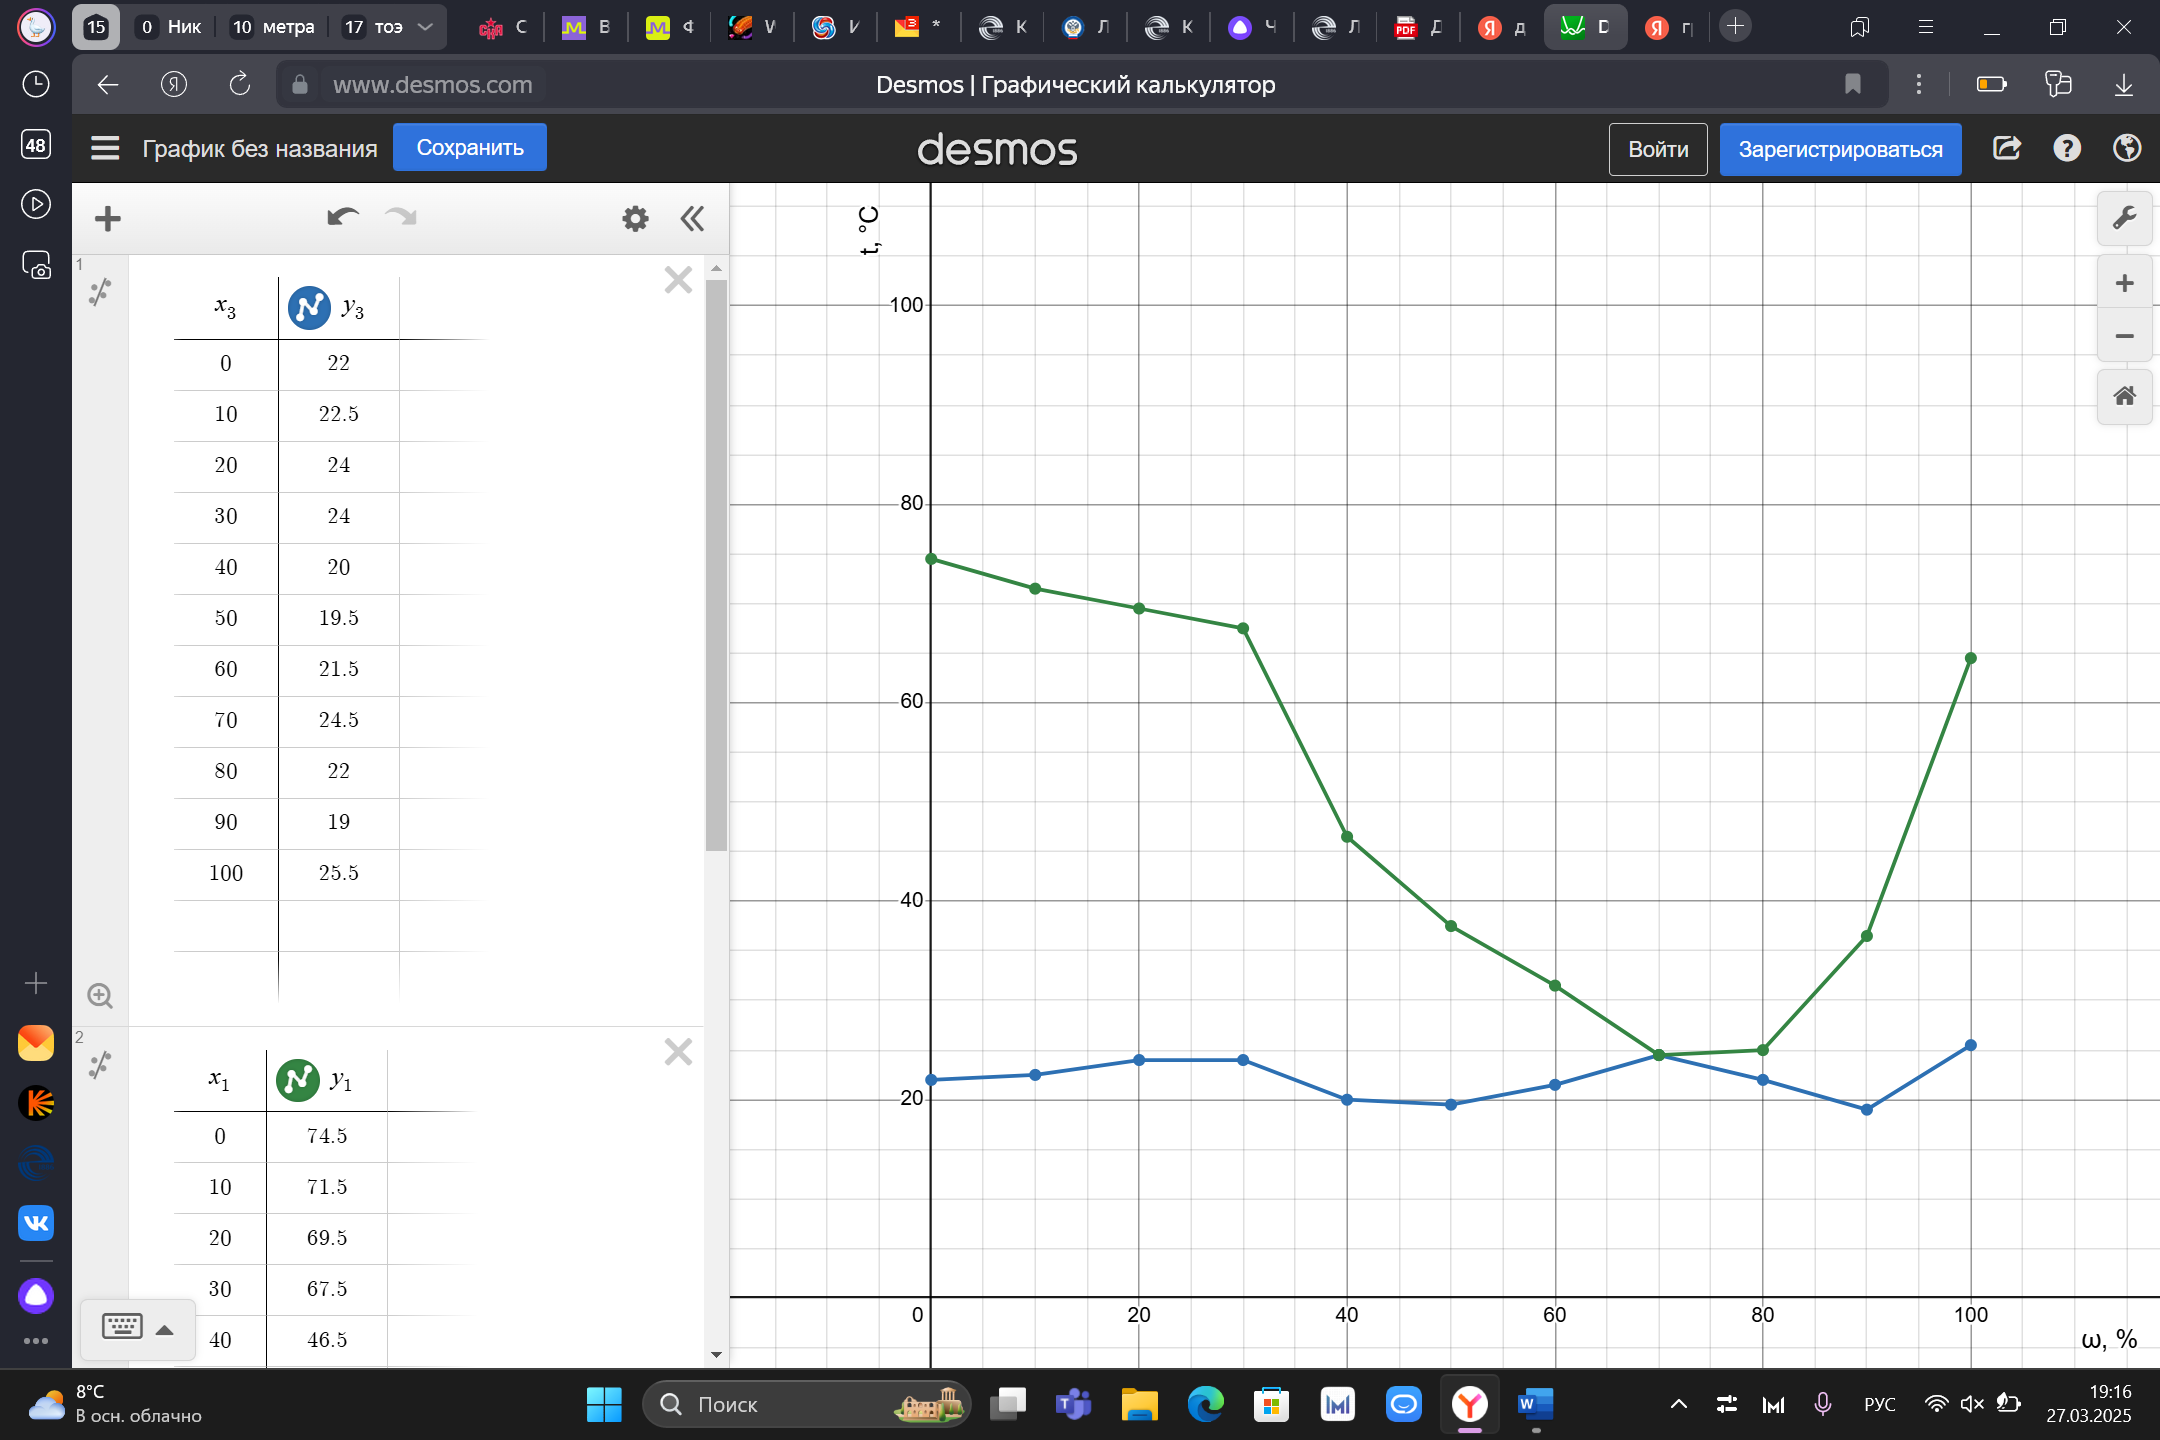This screenshot has height=1440, width=2160.
Task: Undo the last edit
Action: point(343,217)
